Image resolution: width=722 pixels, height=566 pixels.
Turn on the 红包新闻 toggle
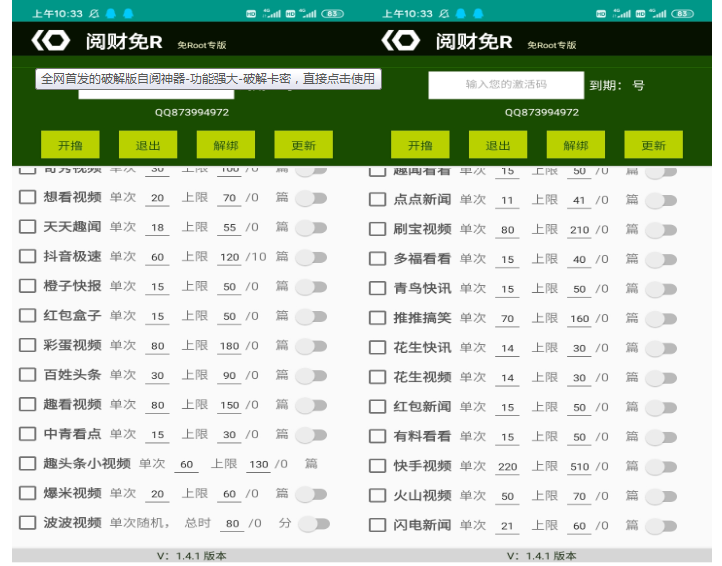661,408
